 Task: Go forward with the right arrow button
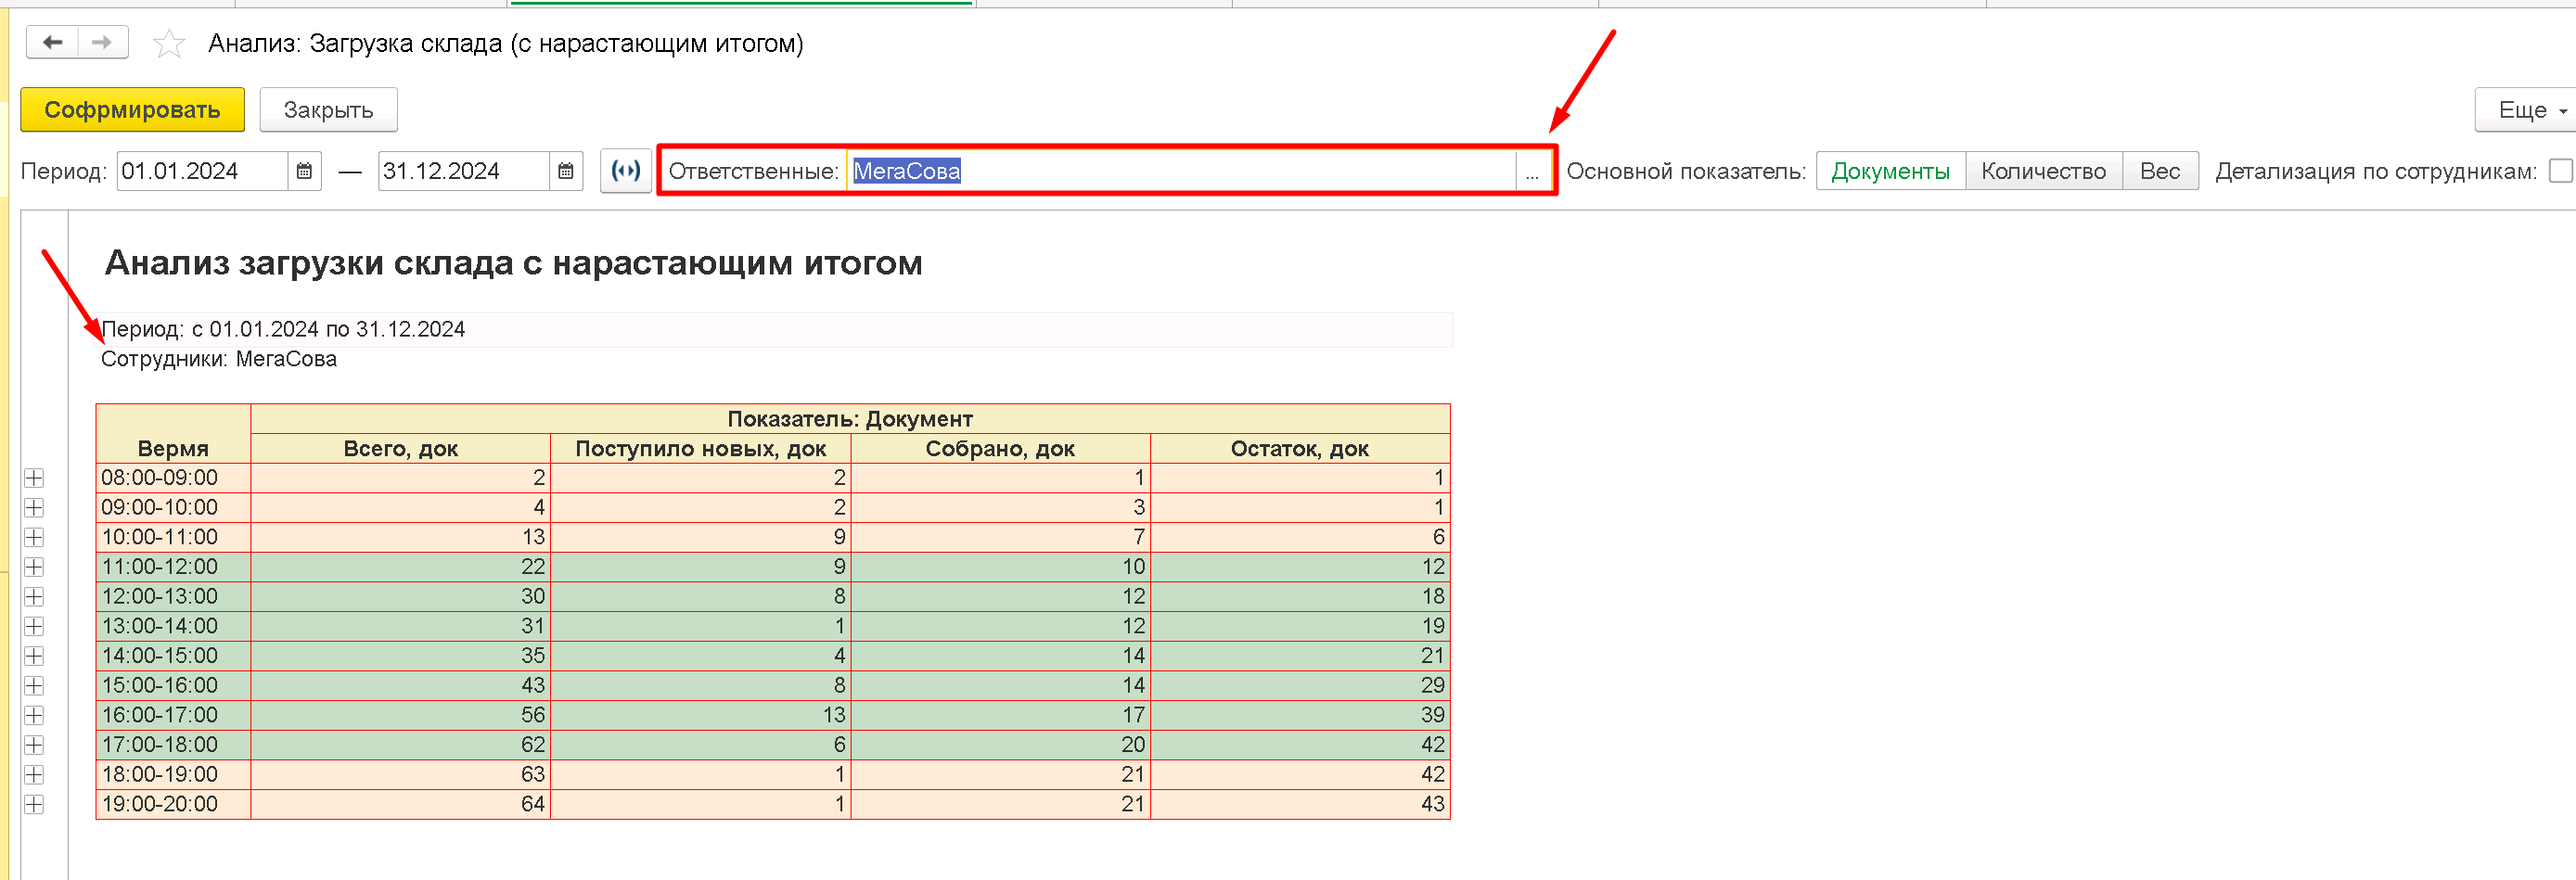(x=102, y=42)
